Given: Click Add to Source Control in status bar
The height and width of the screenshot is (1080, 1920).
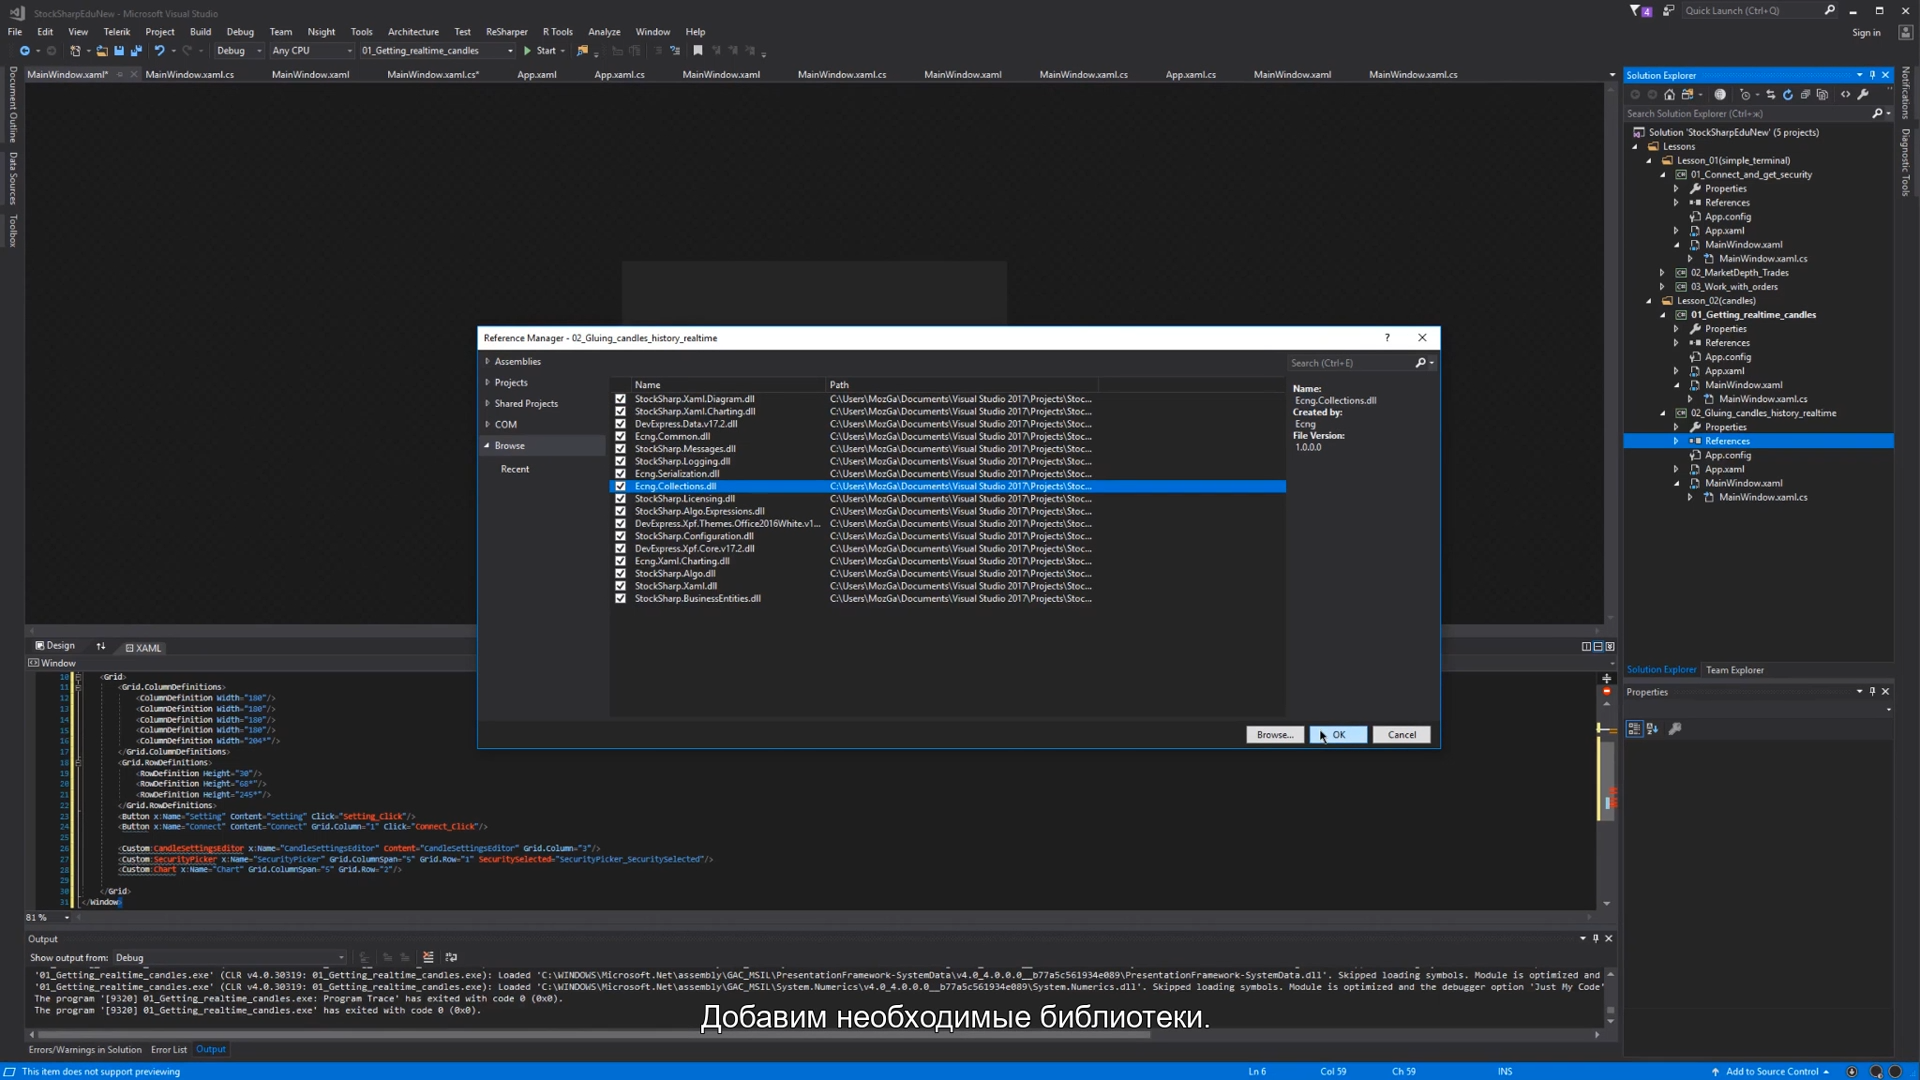Looking at the screenshot, I should 1771,1072.
